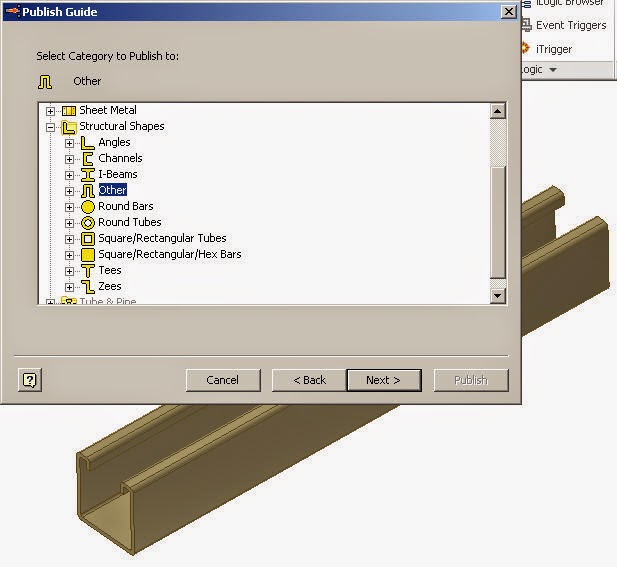Click the Tees T-shape icon

[88, 271]
